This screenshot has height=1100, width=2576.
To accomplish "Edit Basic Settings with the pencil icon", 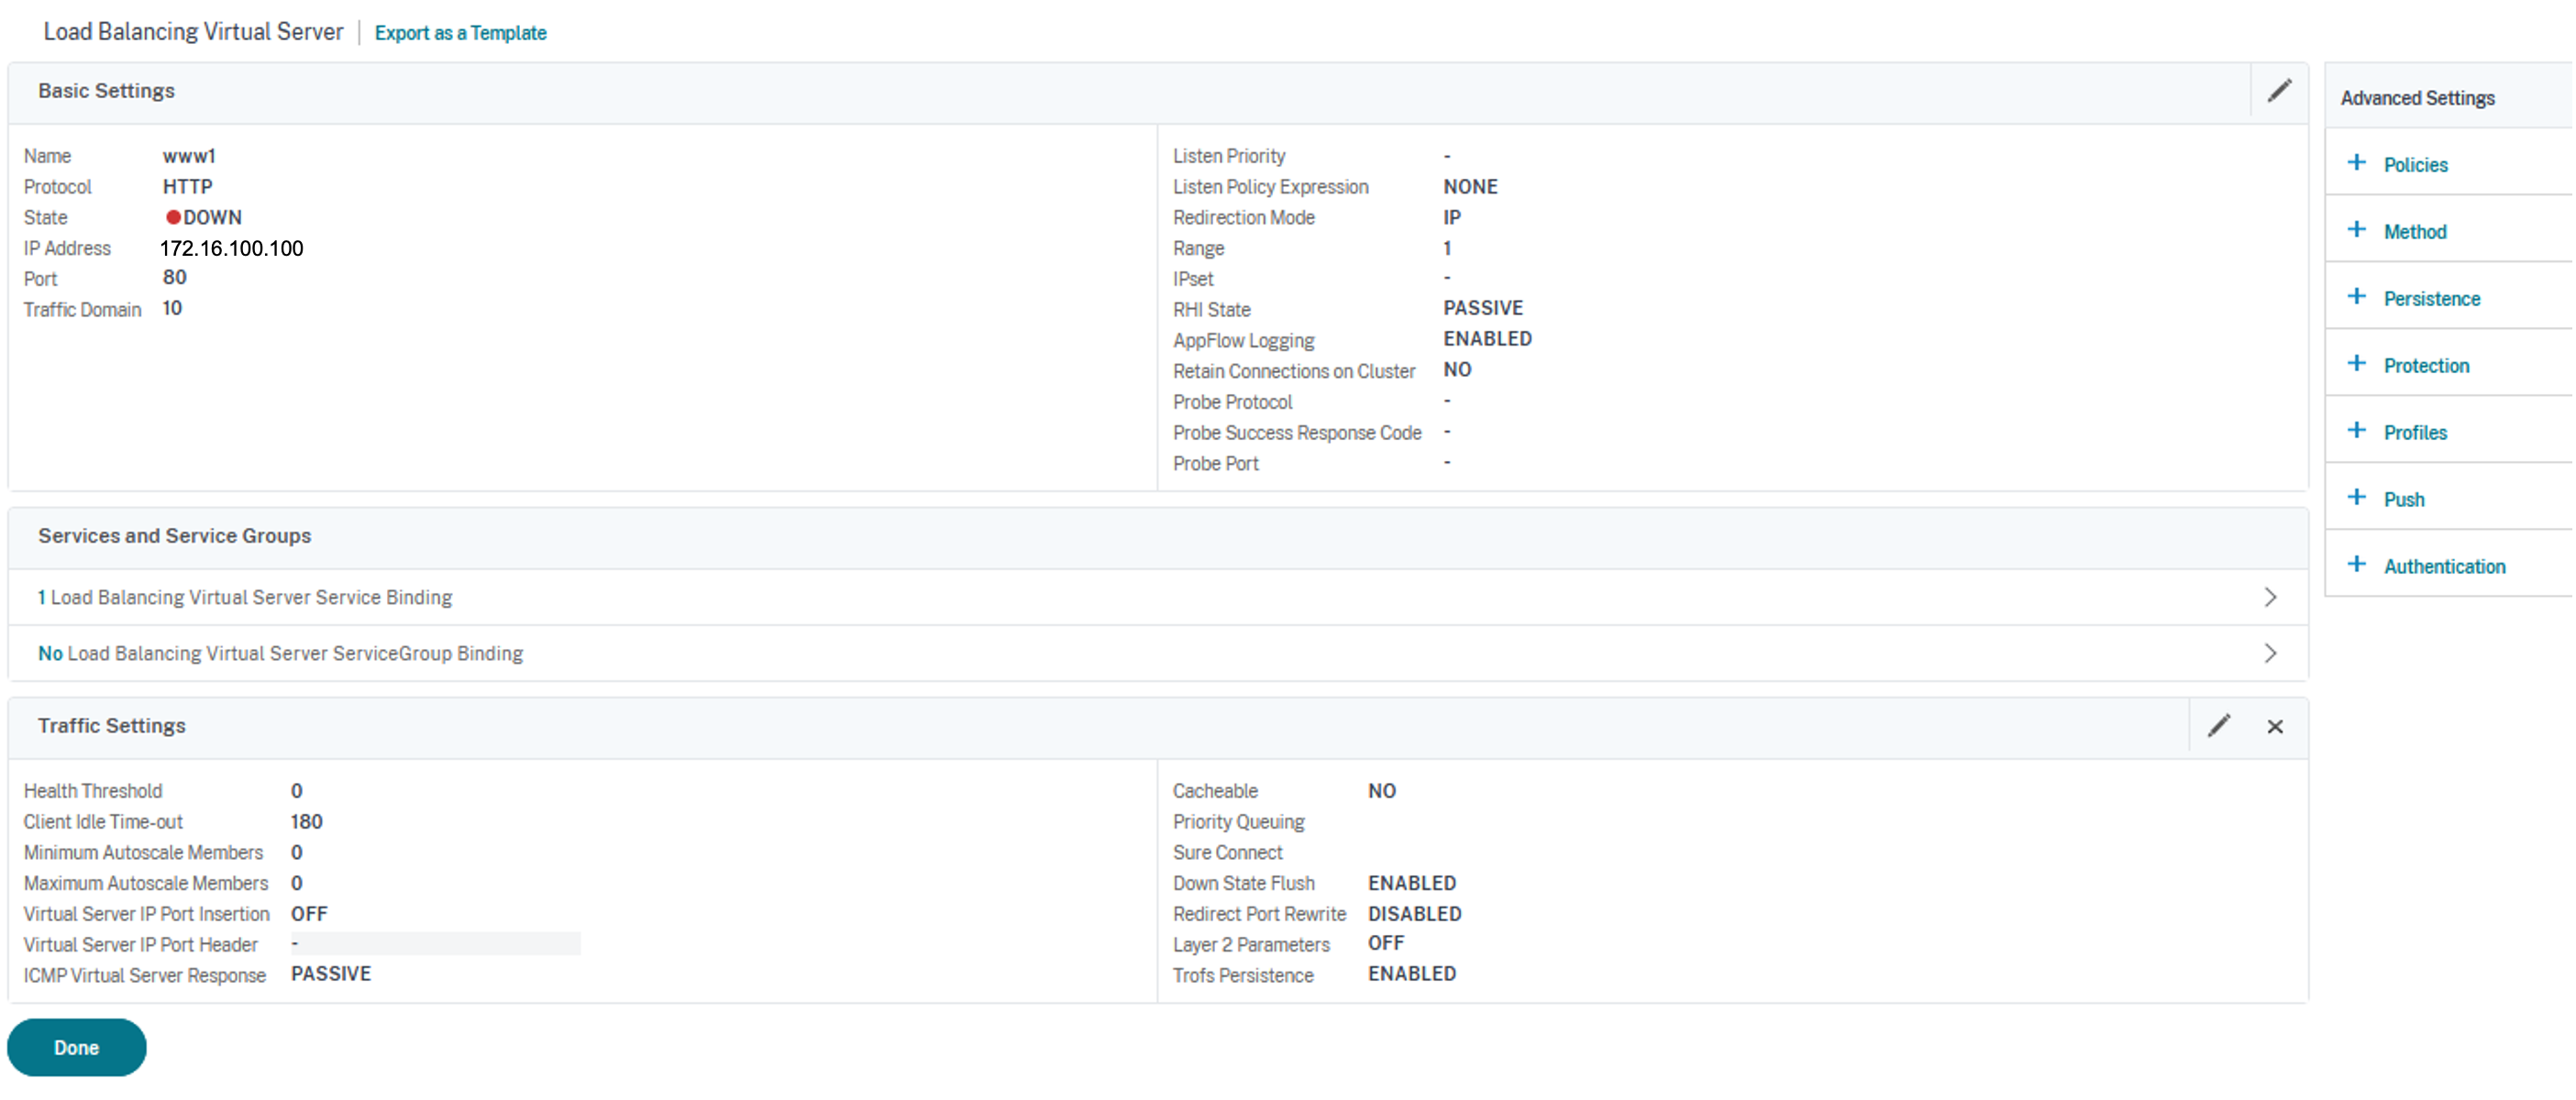I will [x=2279, y=91].
